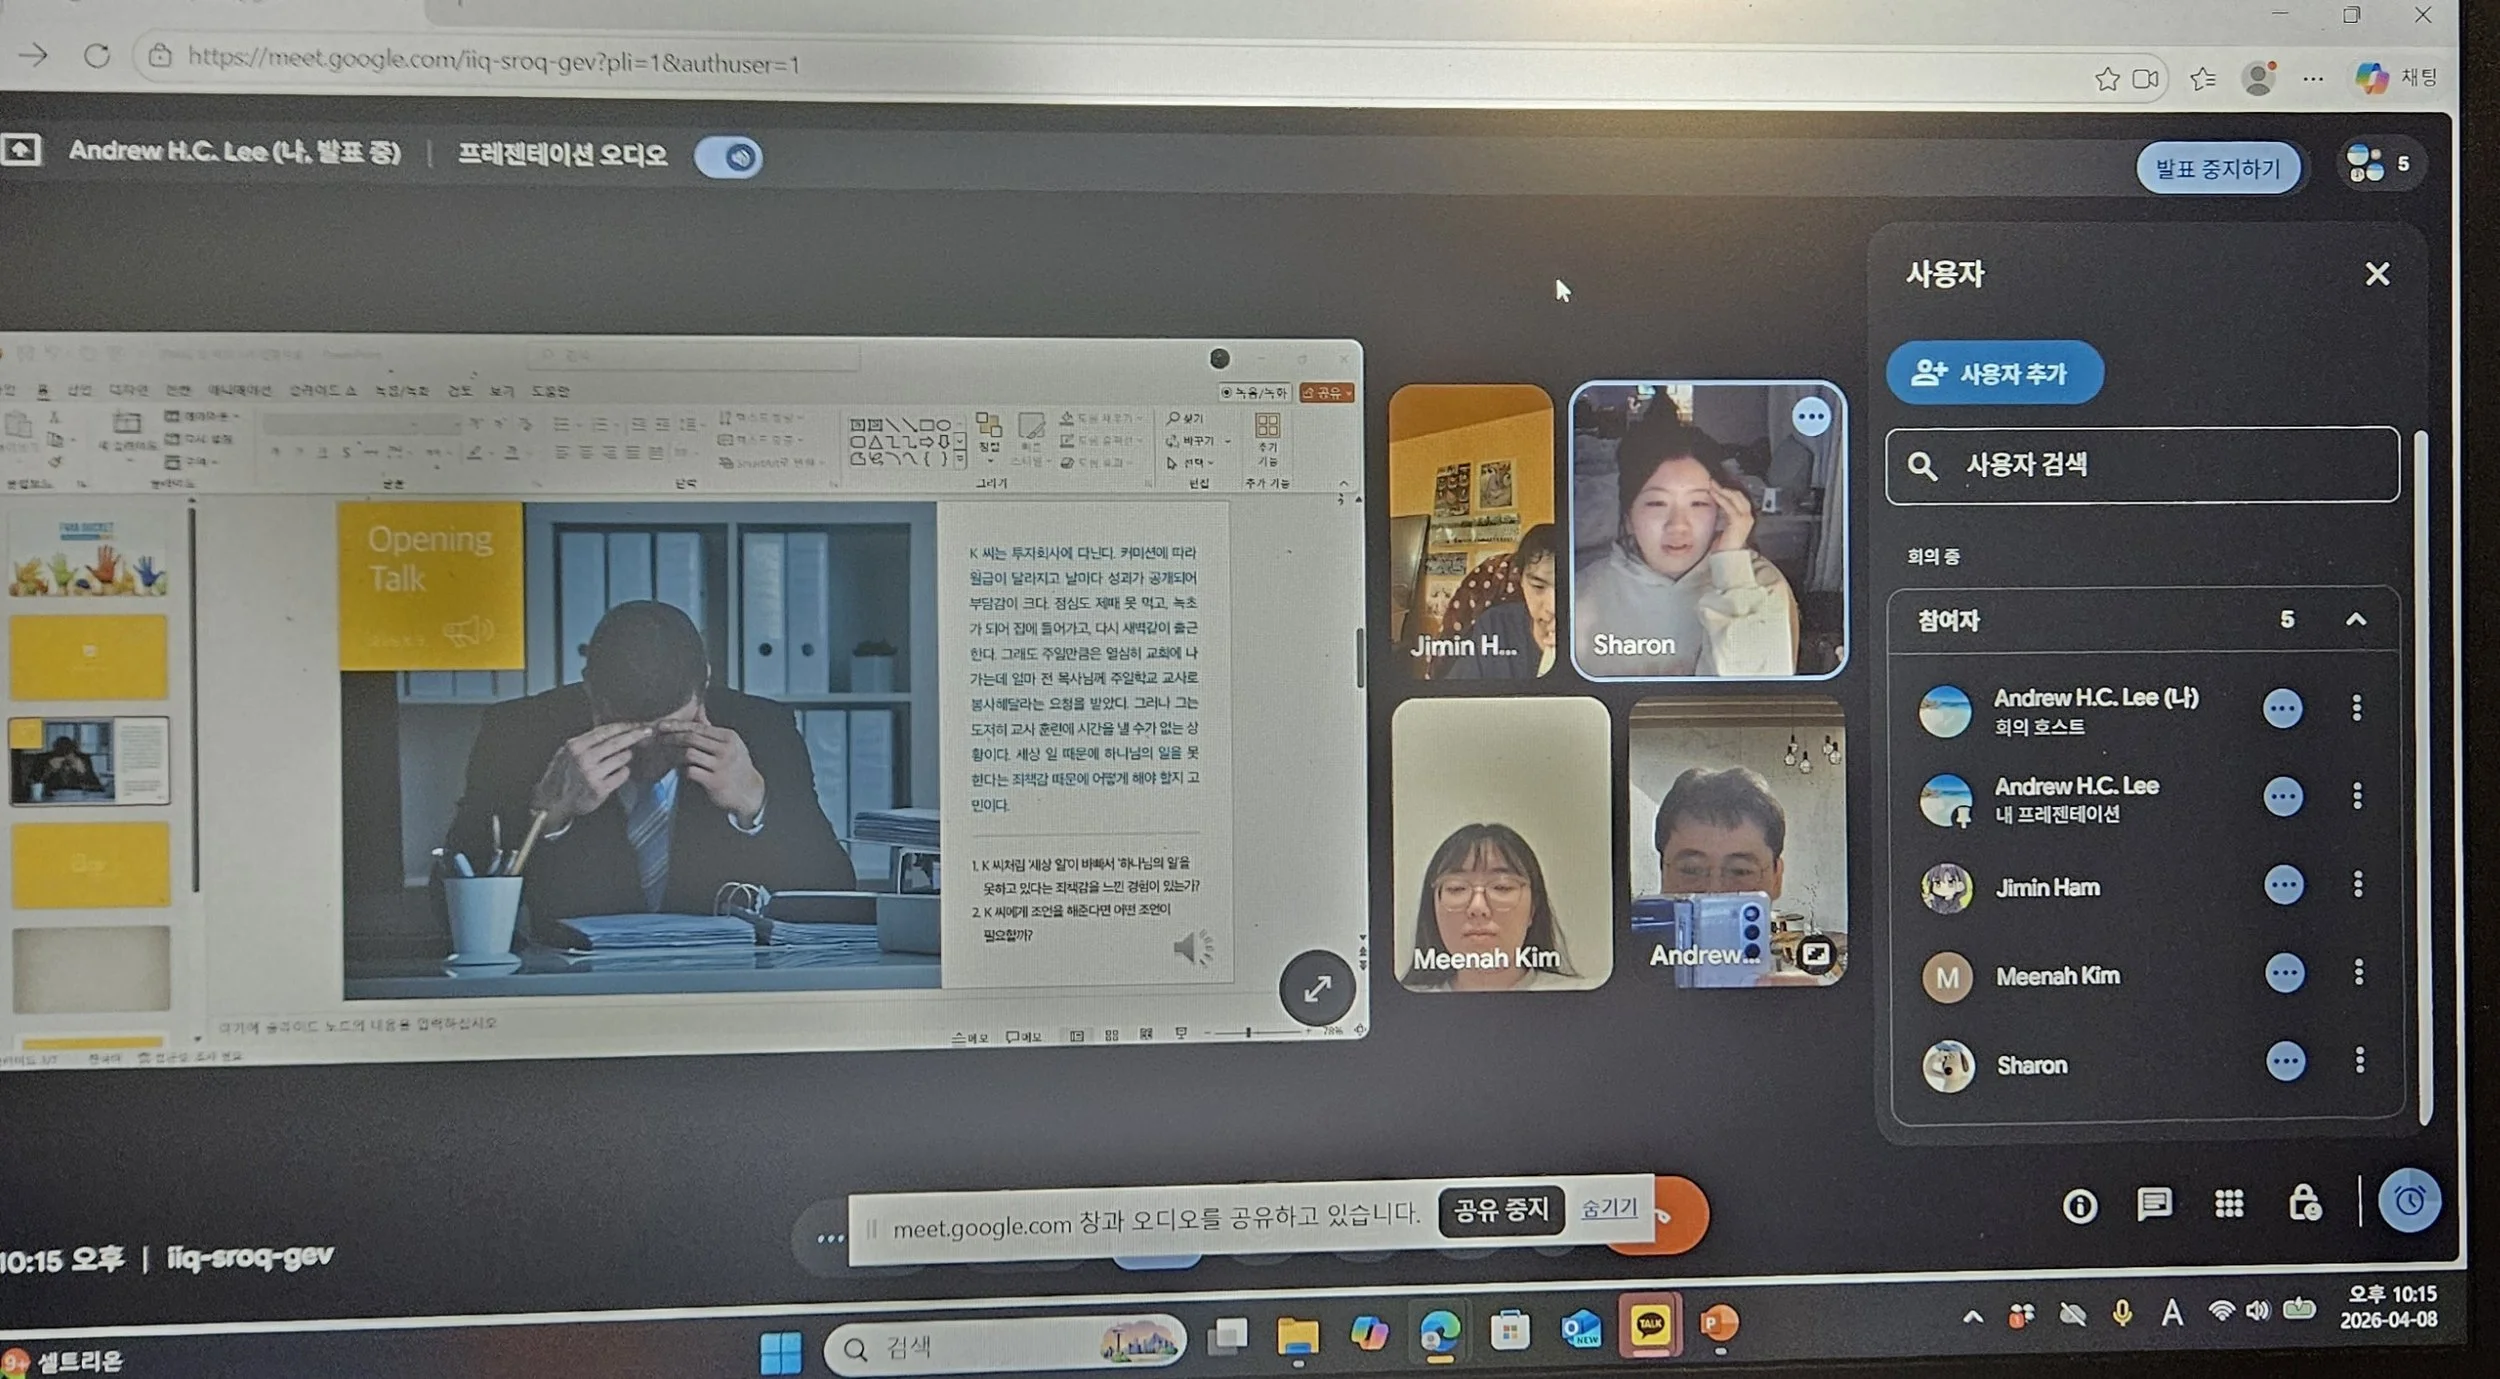Click the 숨기기 link

coord(1608,1207)
